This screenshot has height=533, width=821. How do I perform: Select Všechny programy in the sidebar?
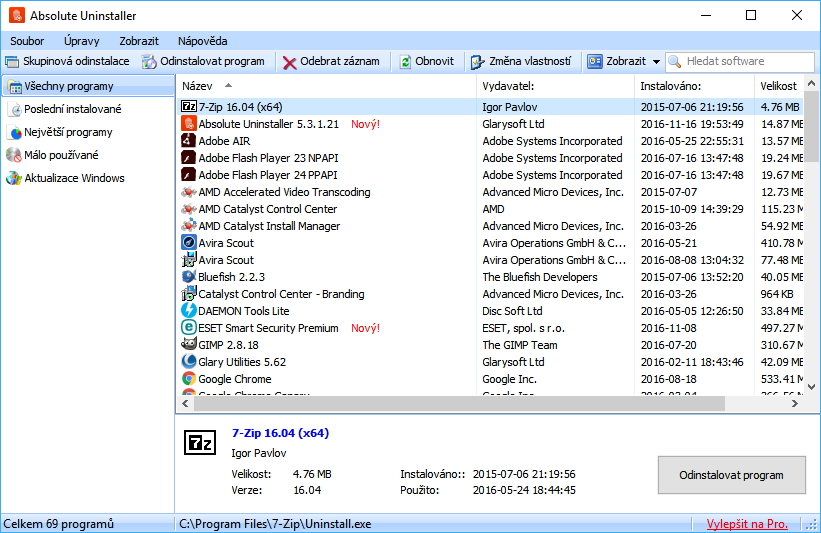[x=88, y=86]
